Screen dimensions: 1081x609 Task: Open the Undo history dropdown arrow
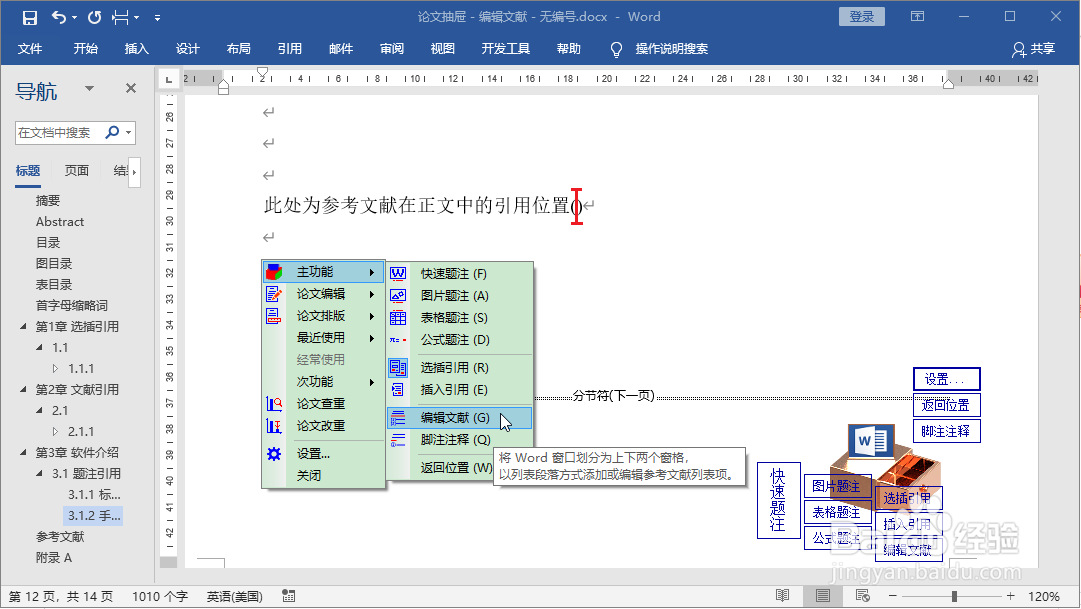tap(74, 17)
